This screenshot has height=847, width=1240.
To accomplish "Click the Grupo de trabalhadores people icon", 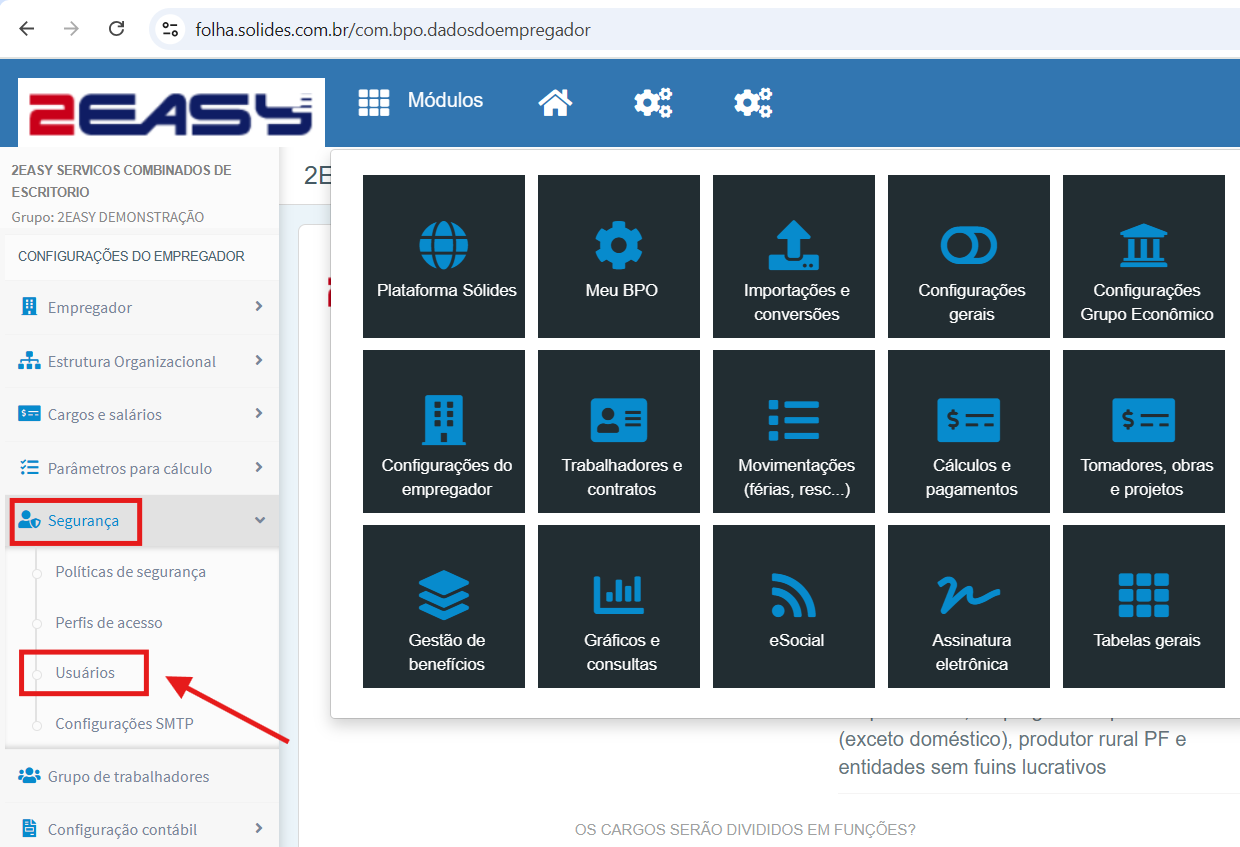I will [29, 776].
